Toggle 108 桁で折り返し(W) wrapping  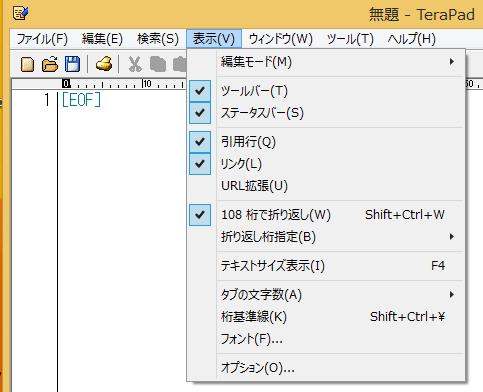327,215
